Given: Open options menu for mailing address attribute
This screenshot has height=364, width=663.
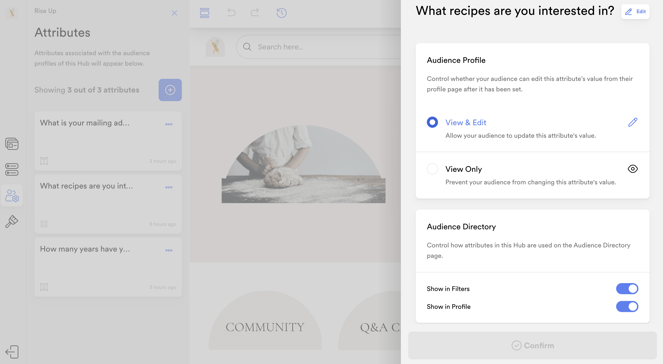Looking at the screenshot, I should tap(169, 124).
